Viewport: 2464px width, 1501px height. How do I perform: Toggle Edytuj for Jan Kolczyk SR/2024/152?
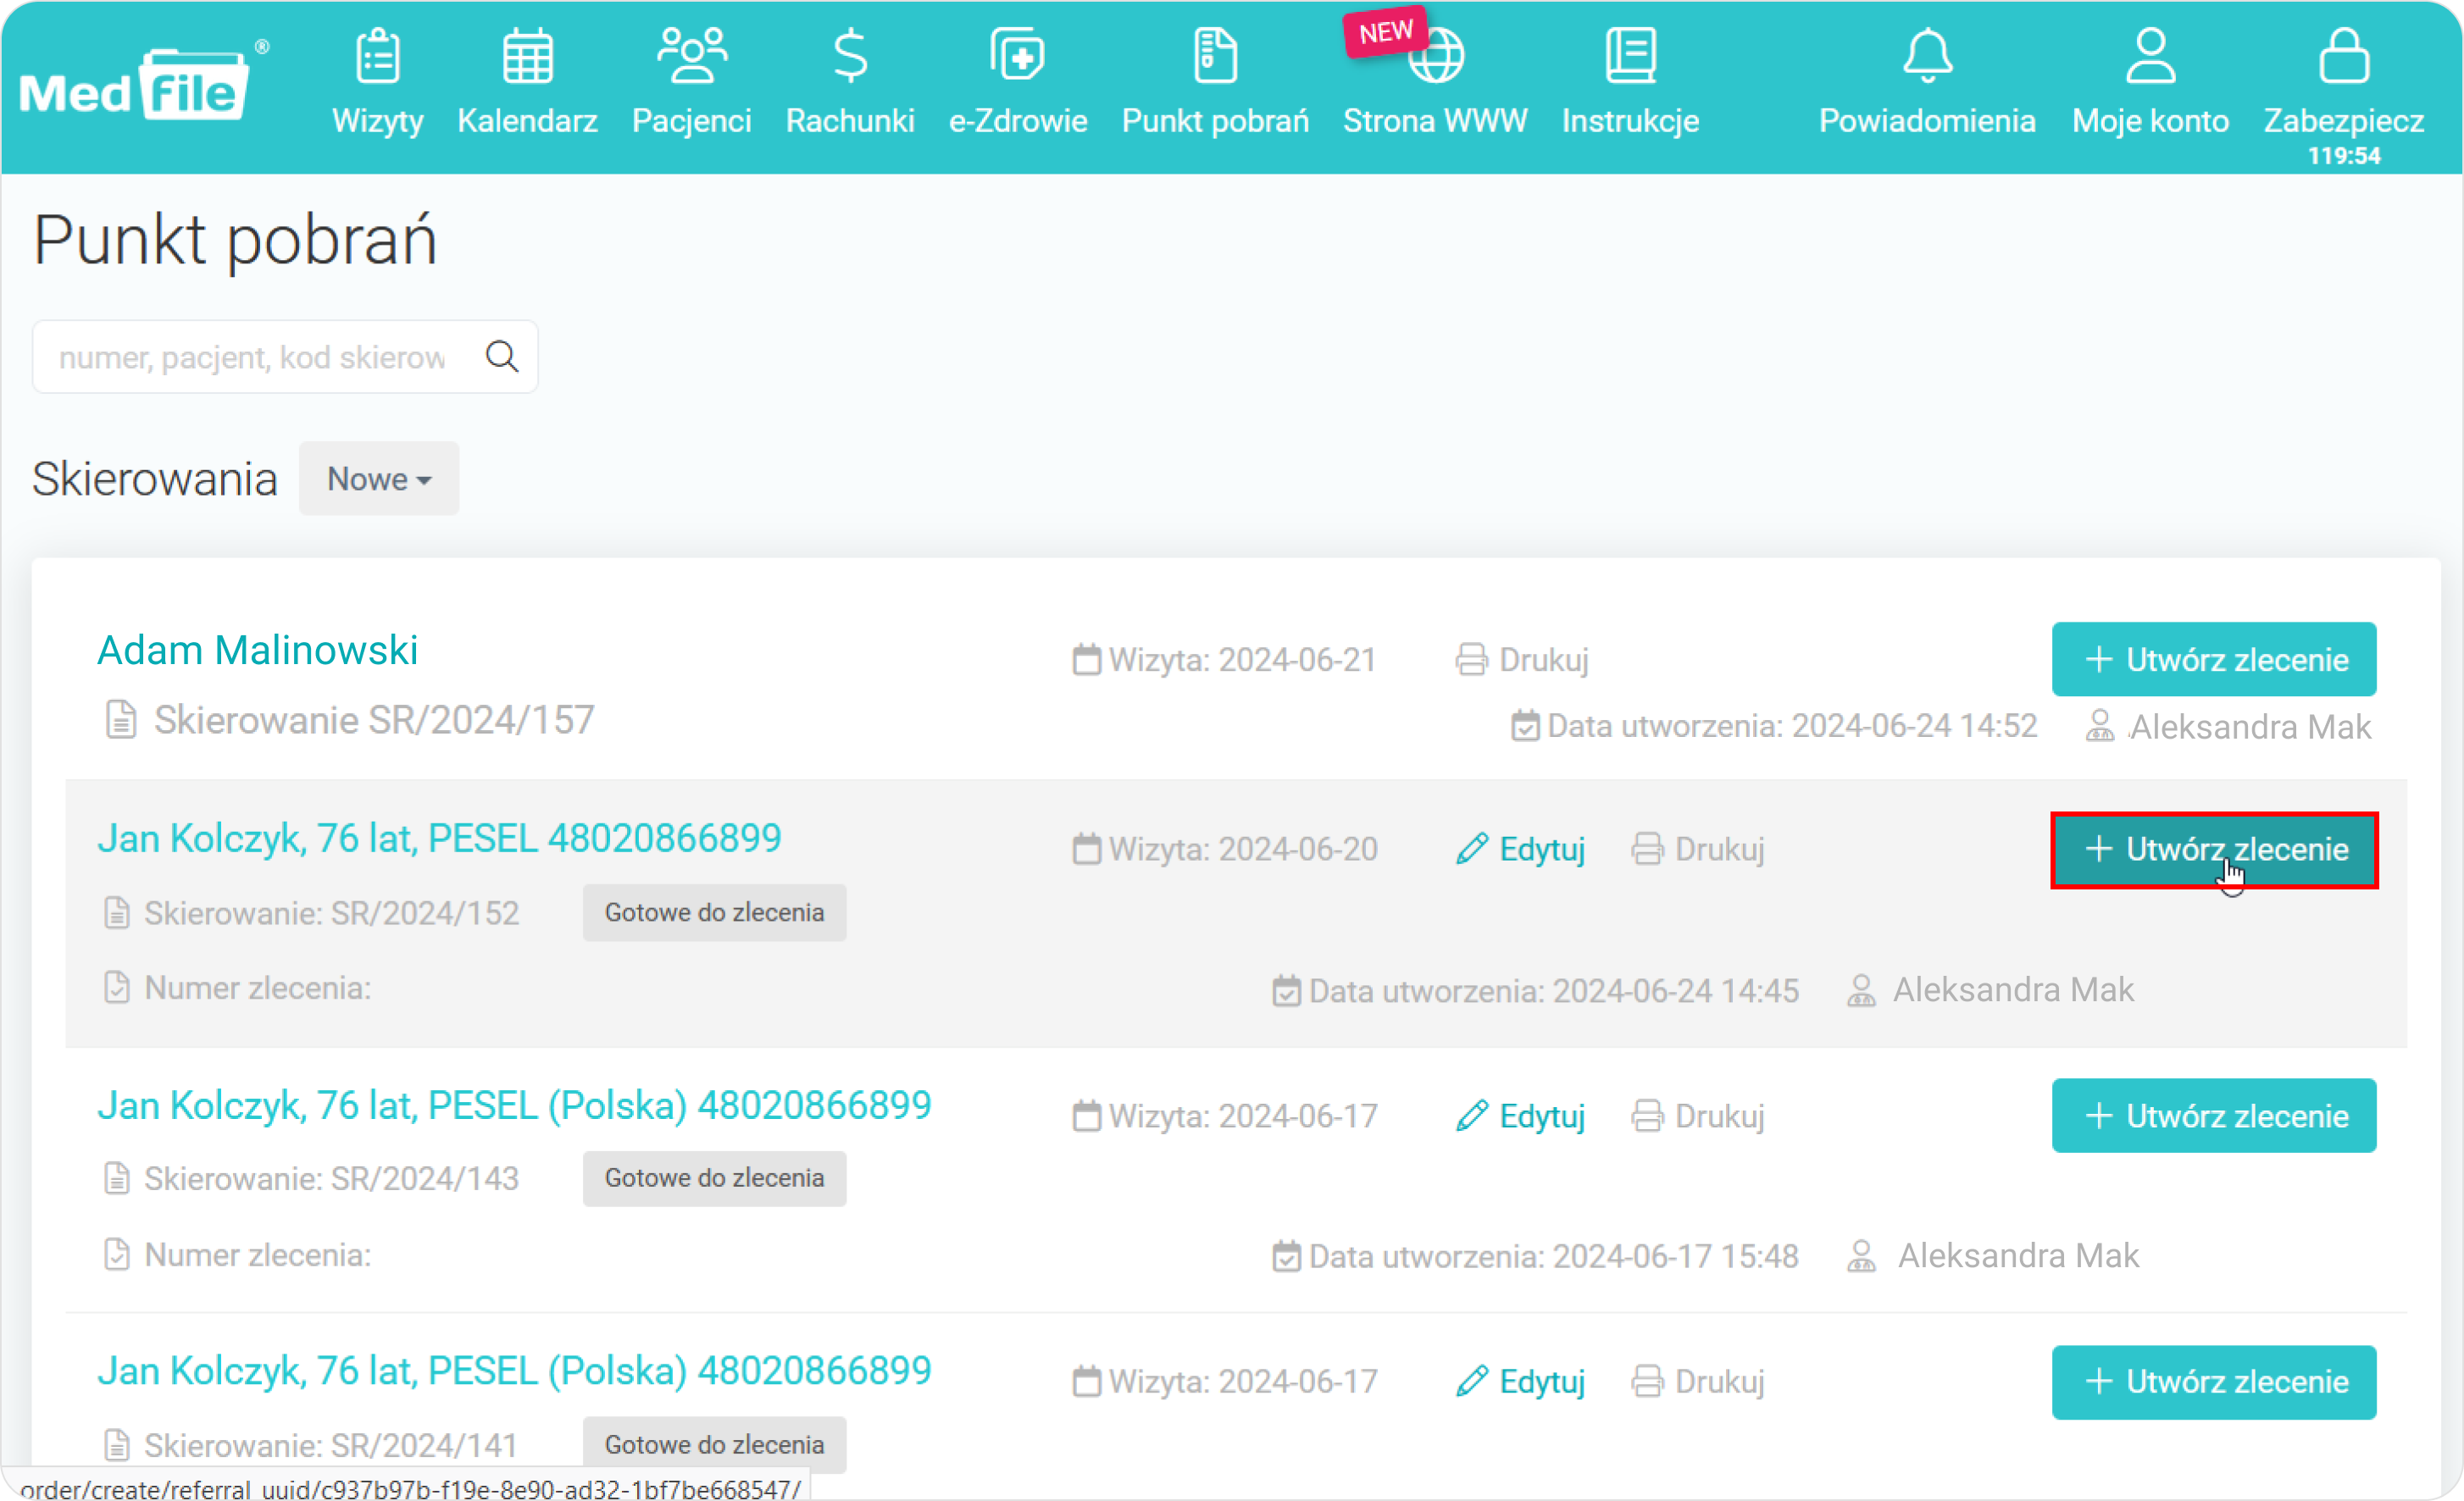pos(1519,850)
